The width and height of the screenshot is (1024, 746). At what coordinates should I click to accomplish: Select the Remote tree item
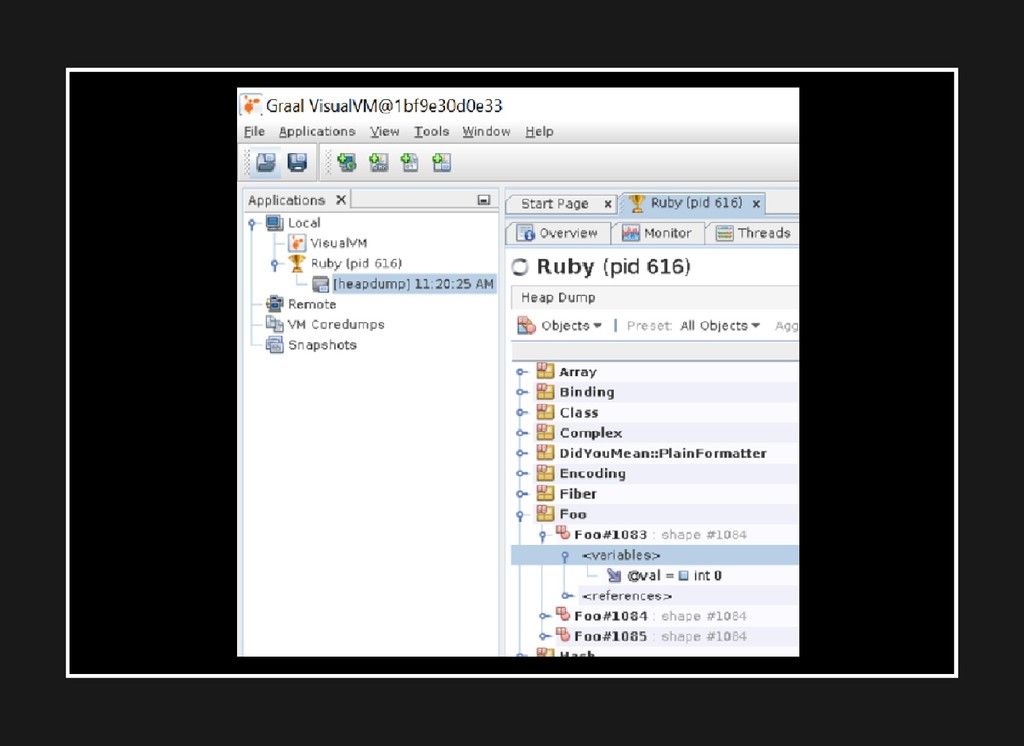coord(312,304)
